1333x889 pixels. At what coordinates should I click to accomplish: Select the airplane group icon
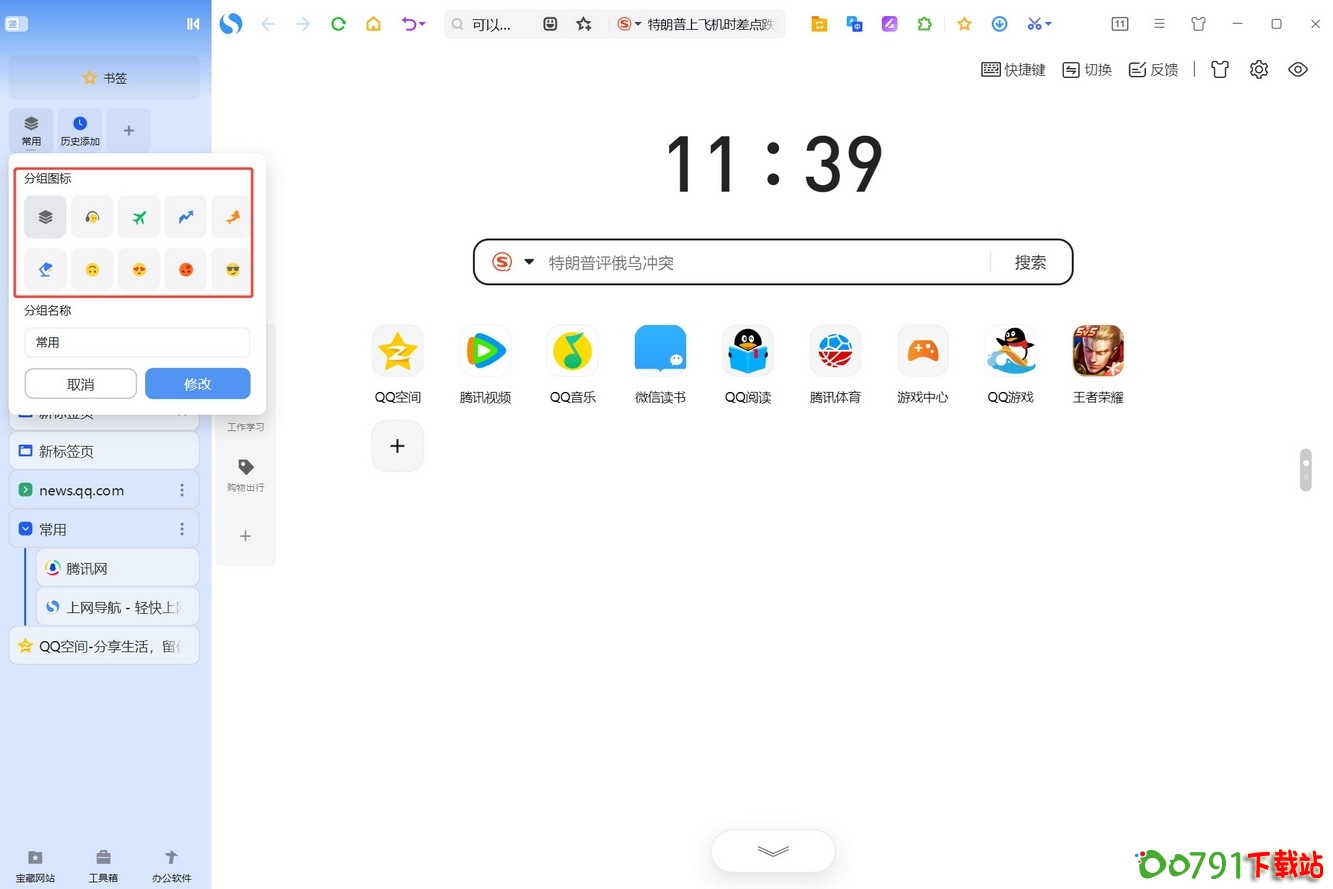(138, 216)
